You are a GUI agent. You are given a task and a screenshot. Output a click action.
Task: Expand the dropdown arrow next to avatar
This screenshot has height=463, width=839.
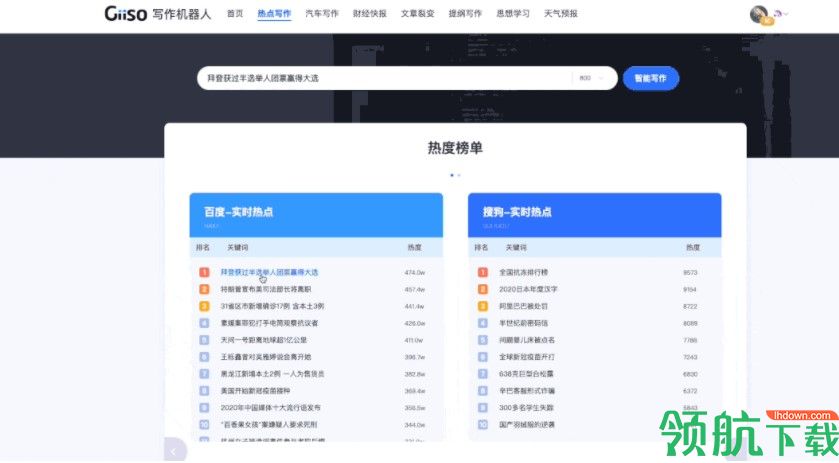785,14
